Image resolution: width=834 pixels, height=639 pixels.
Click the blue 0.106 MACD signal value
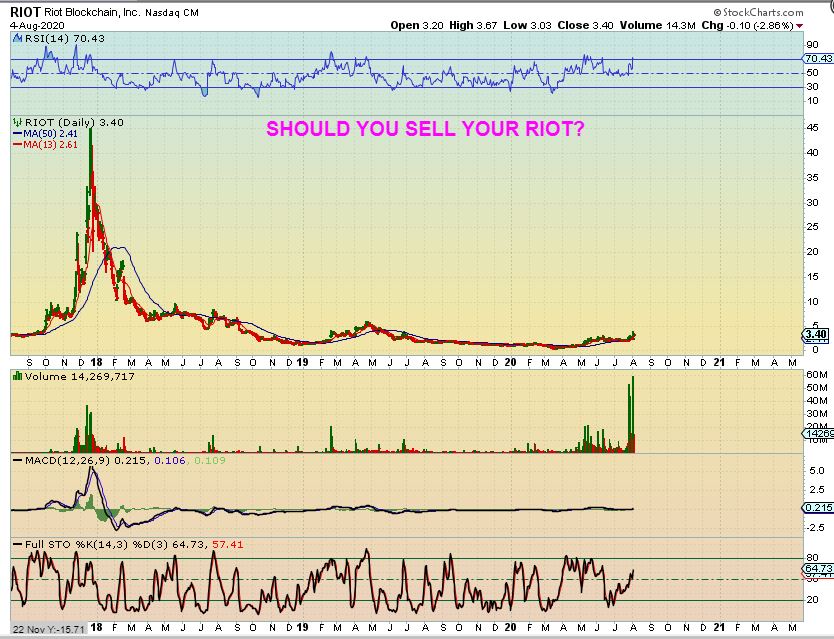pos(170,460)
